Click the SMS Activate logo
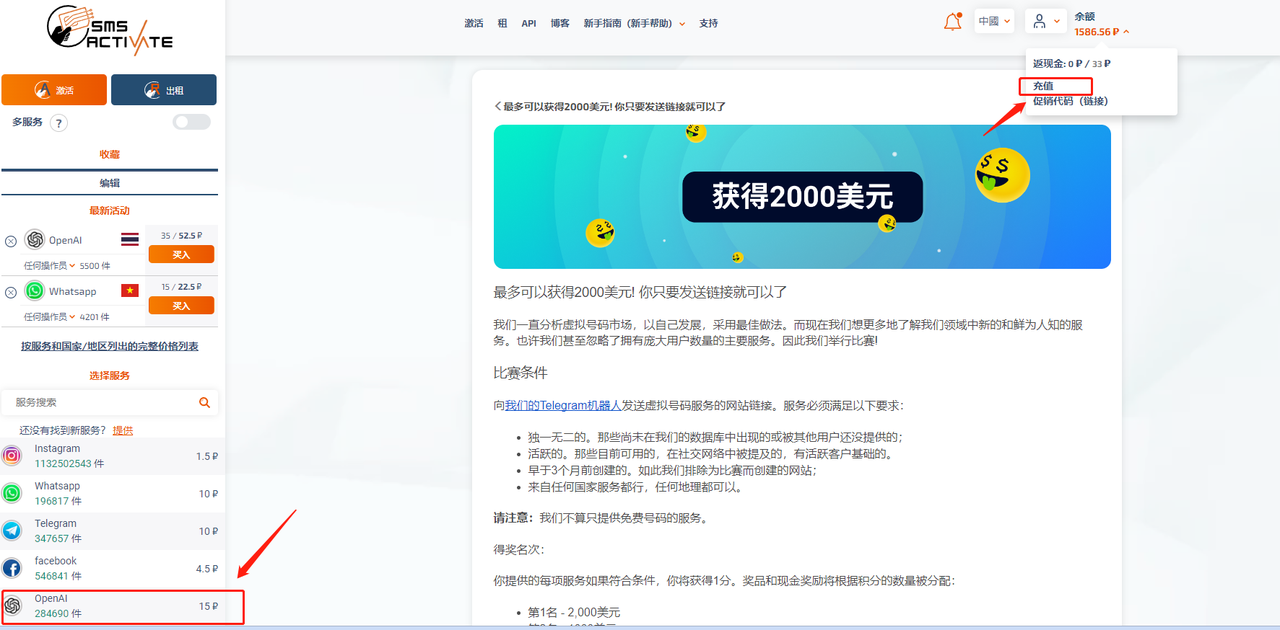1280x630 pixels. click(x=109, y=32)
